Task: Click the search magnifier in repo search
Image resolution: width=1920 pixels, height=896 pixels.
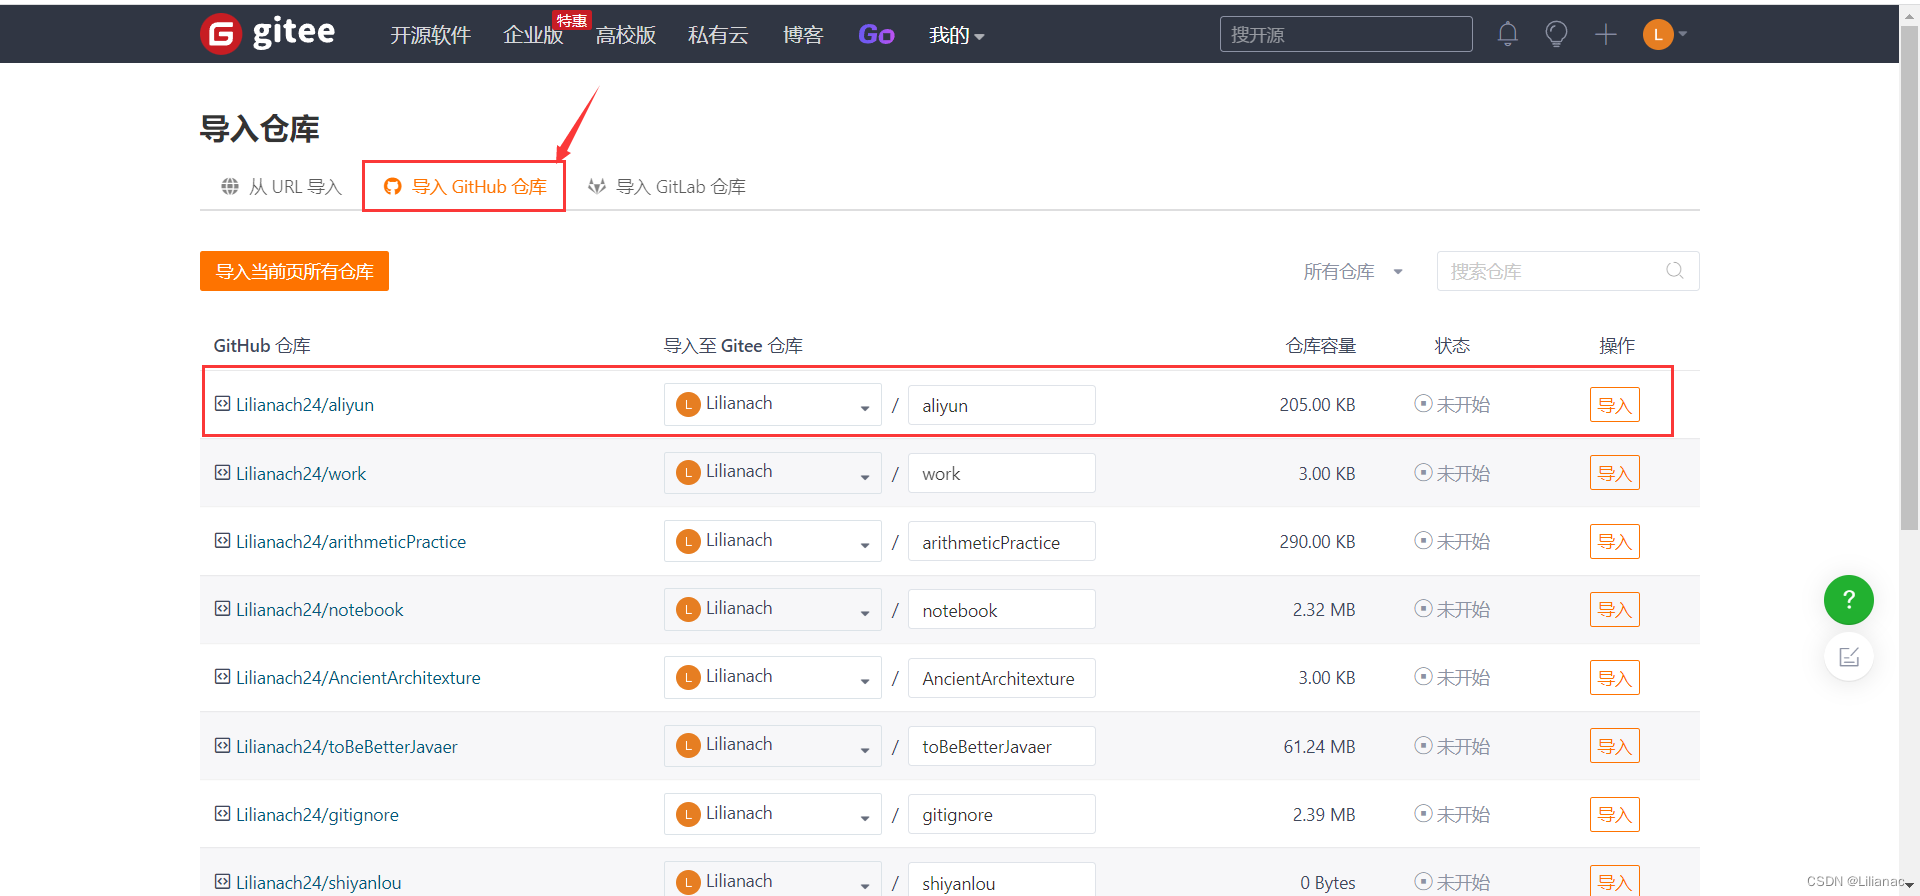Action: tap(1675, 271)
